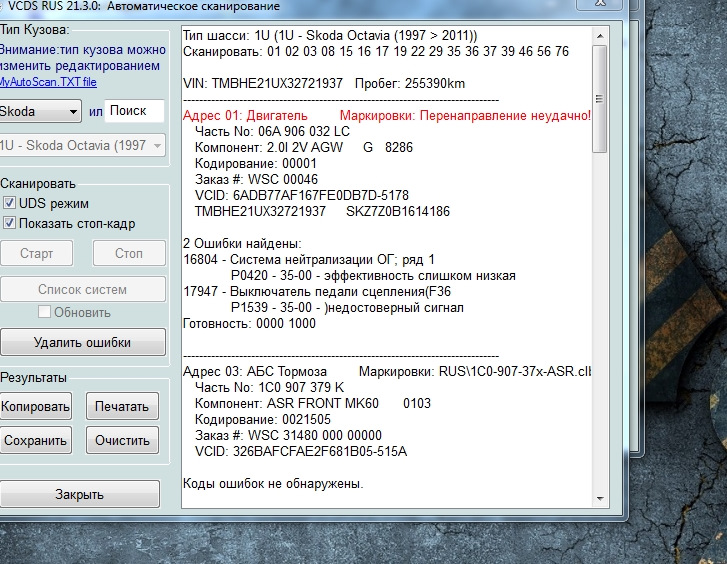Open the Skoda manufacturer dropdown
727x564 pixels.
click(x=40, y=111)
